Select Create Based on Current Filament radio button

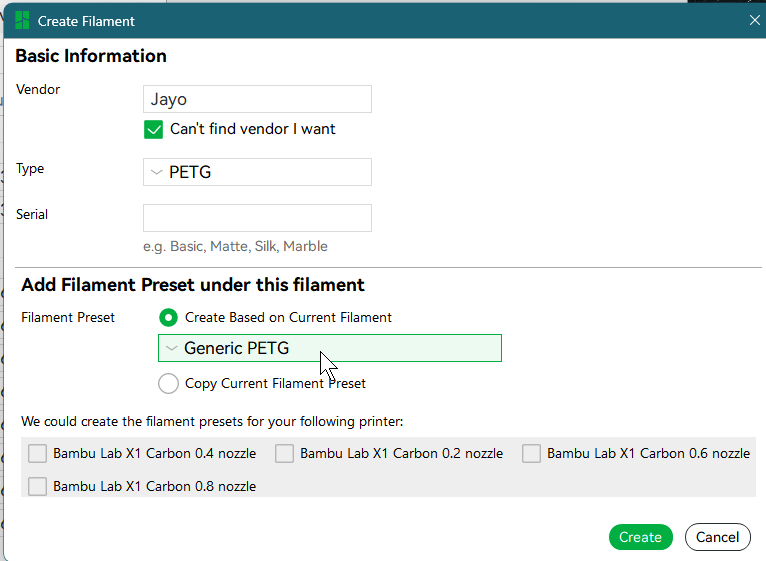point(169,318)
